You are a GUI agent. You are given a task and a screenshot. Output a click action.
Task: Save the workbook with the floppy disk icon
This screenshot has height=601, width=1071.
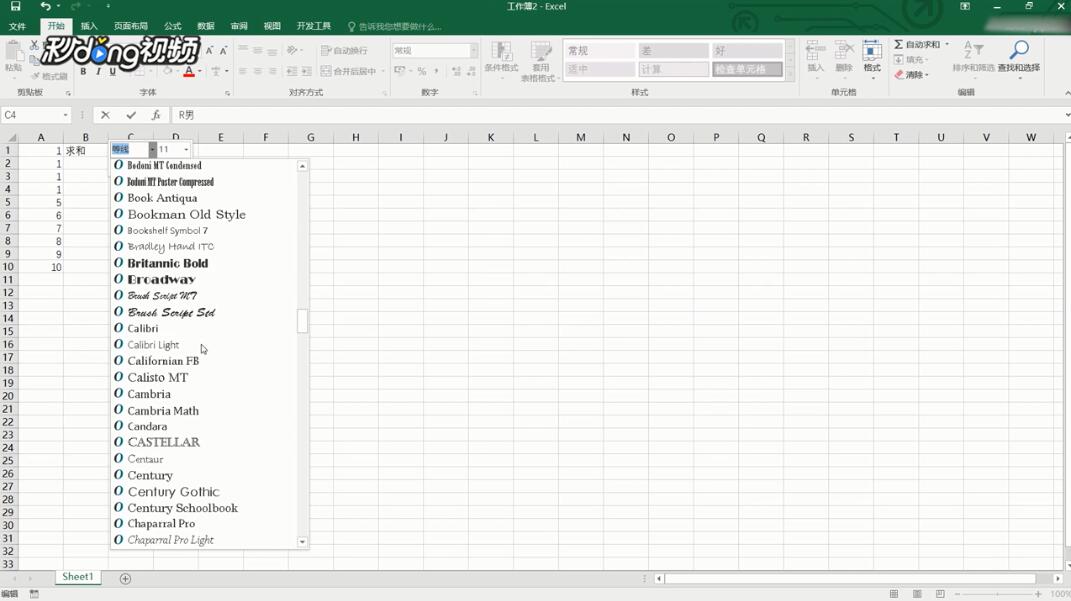coord(15,6)
